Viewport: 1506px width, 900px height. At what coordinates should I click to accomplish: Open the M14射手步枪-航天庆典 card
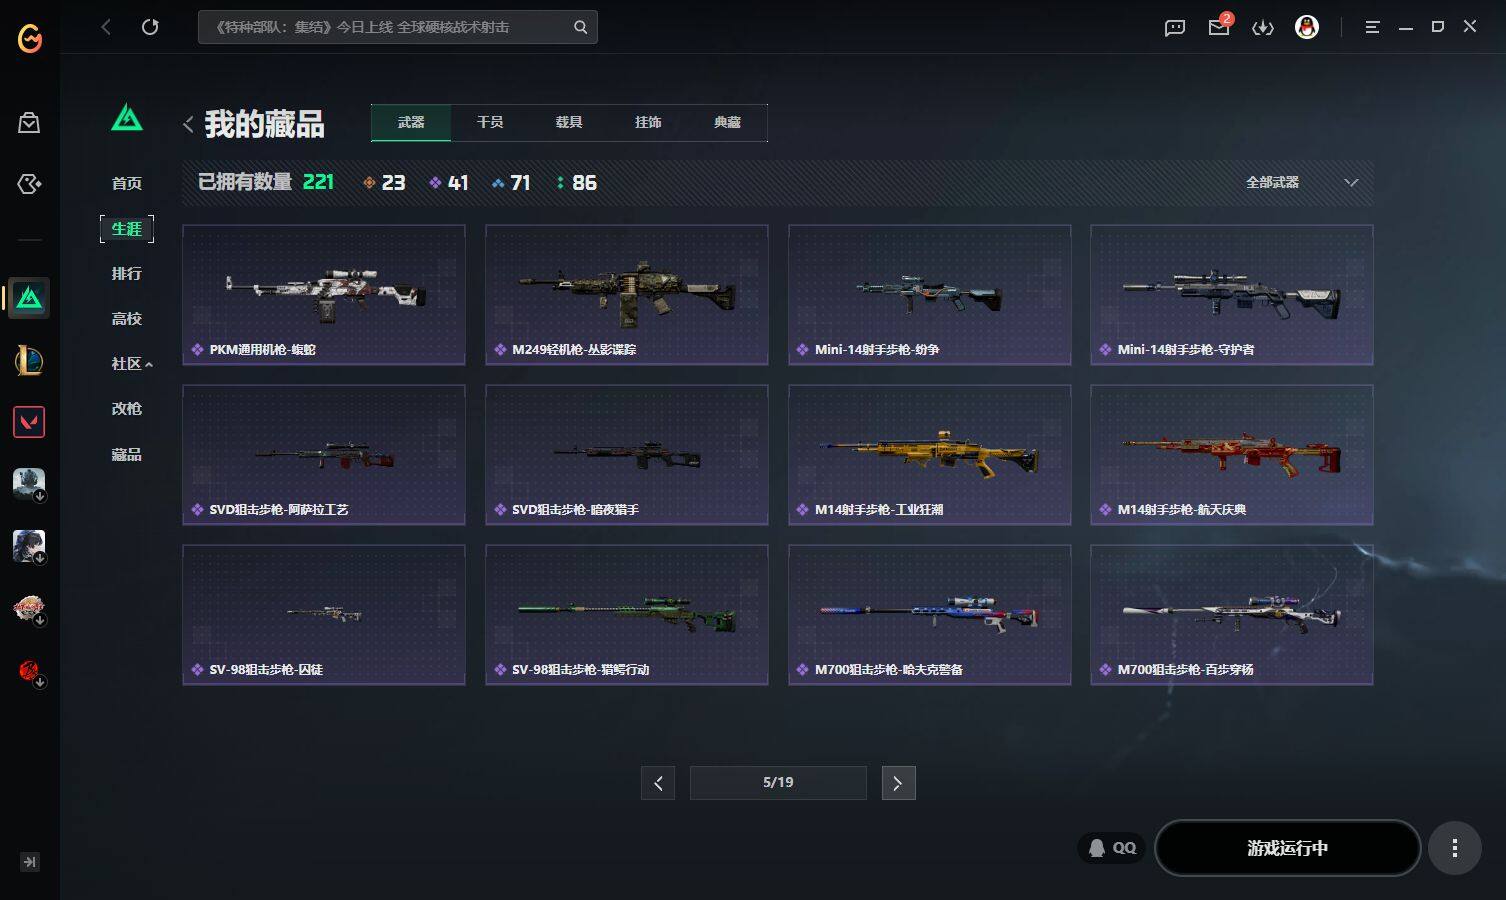click(1232, 455)
